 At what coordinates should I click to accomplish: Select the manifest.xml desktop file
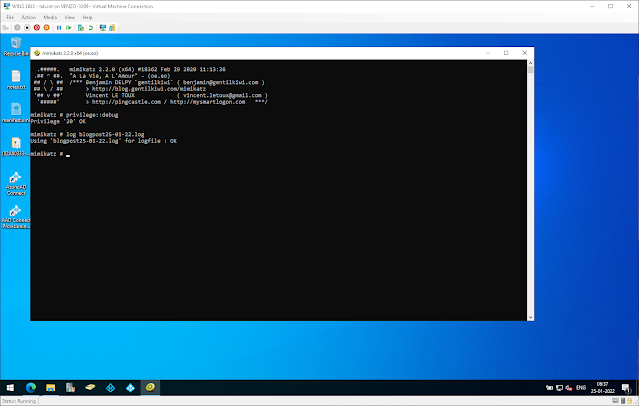pyautogui.click(x=16, y=113)
